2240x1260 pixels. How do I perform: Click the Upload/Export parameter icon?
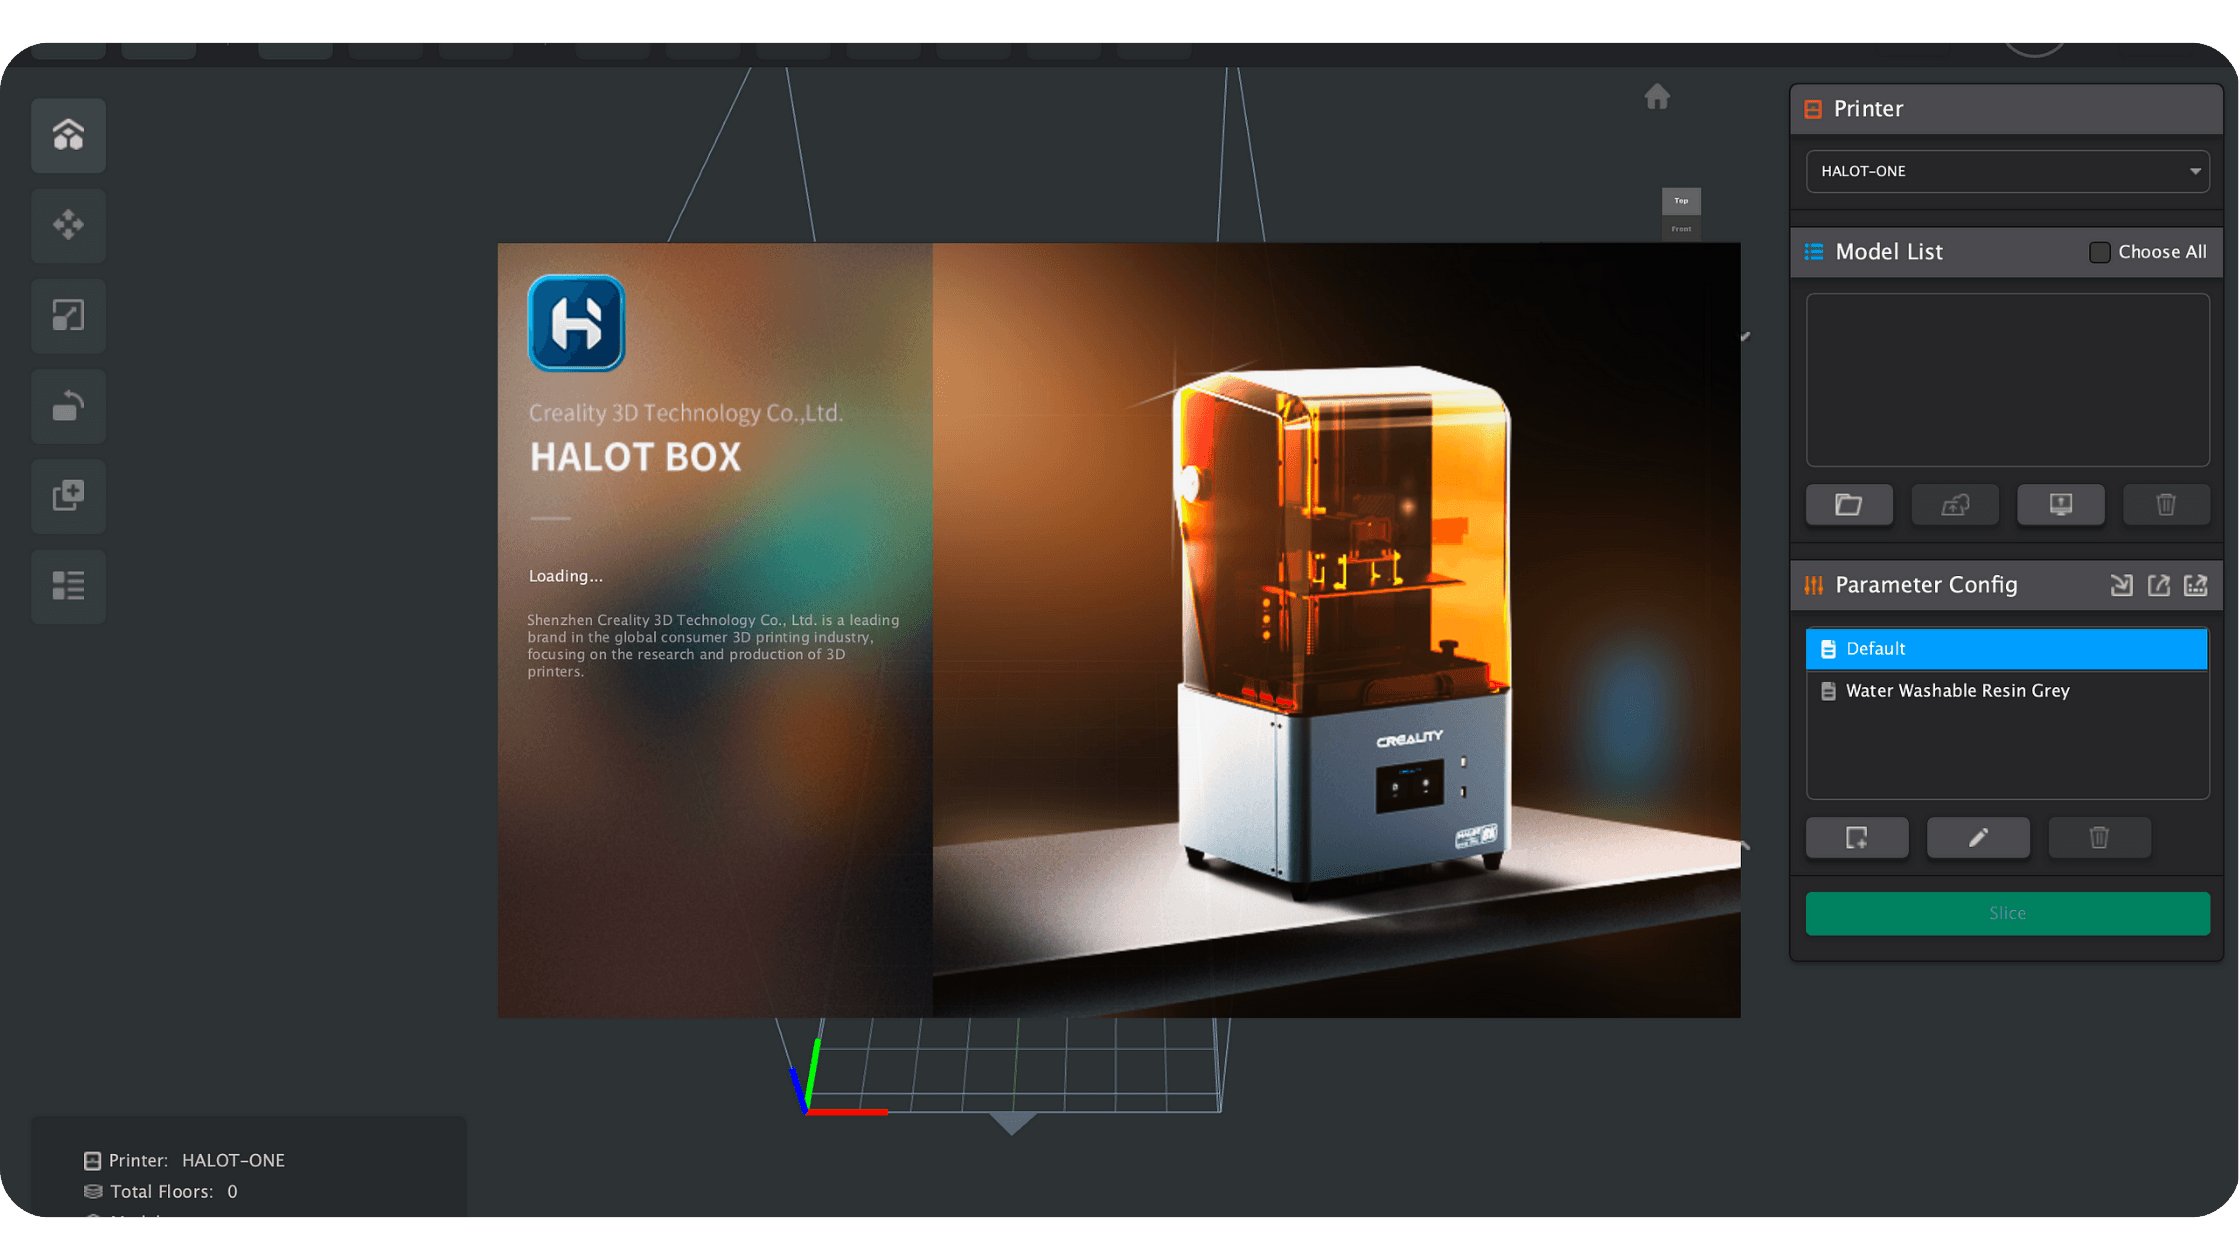2160,585
